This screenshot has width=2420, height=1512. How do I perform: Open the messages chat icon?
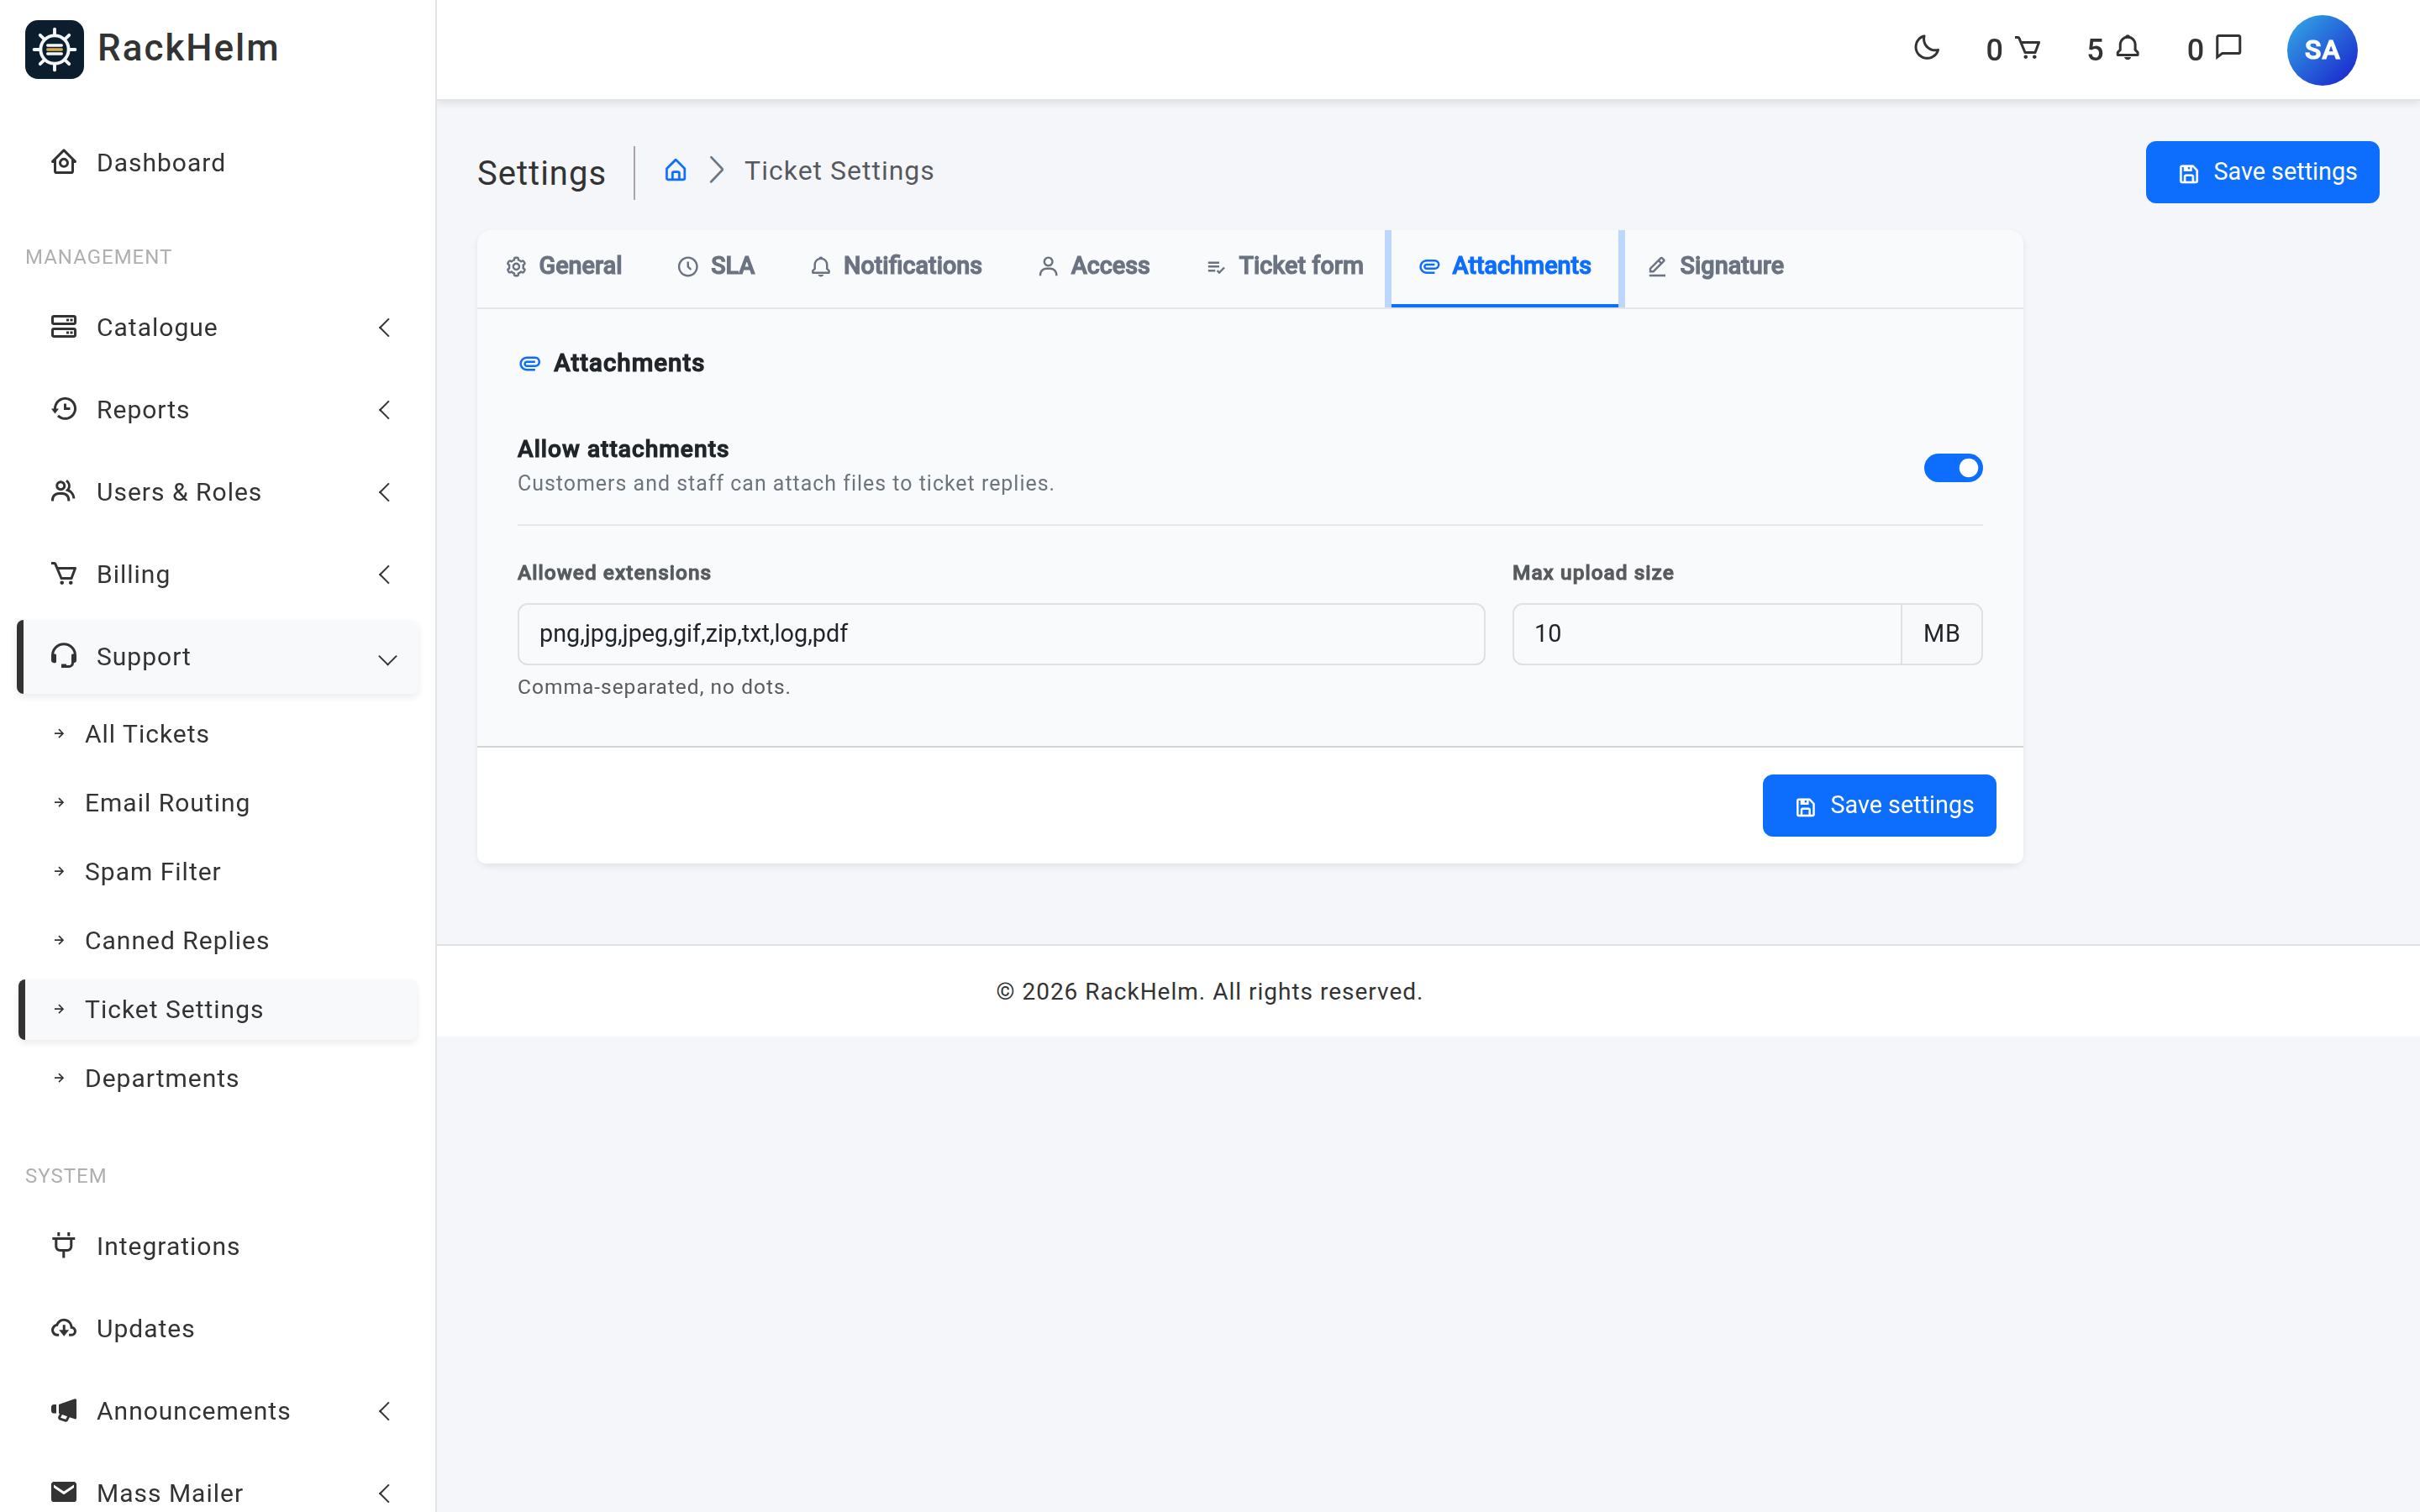2229,48
